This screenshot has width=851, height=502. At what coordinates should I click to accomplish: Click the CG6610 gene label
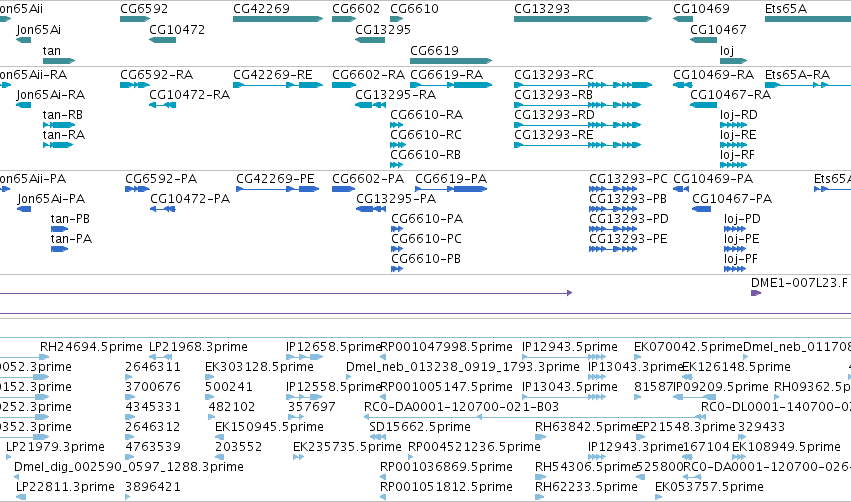point(414,9)
